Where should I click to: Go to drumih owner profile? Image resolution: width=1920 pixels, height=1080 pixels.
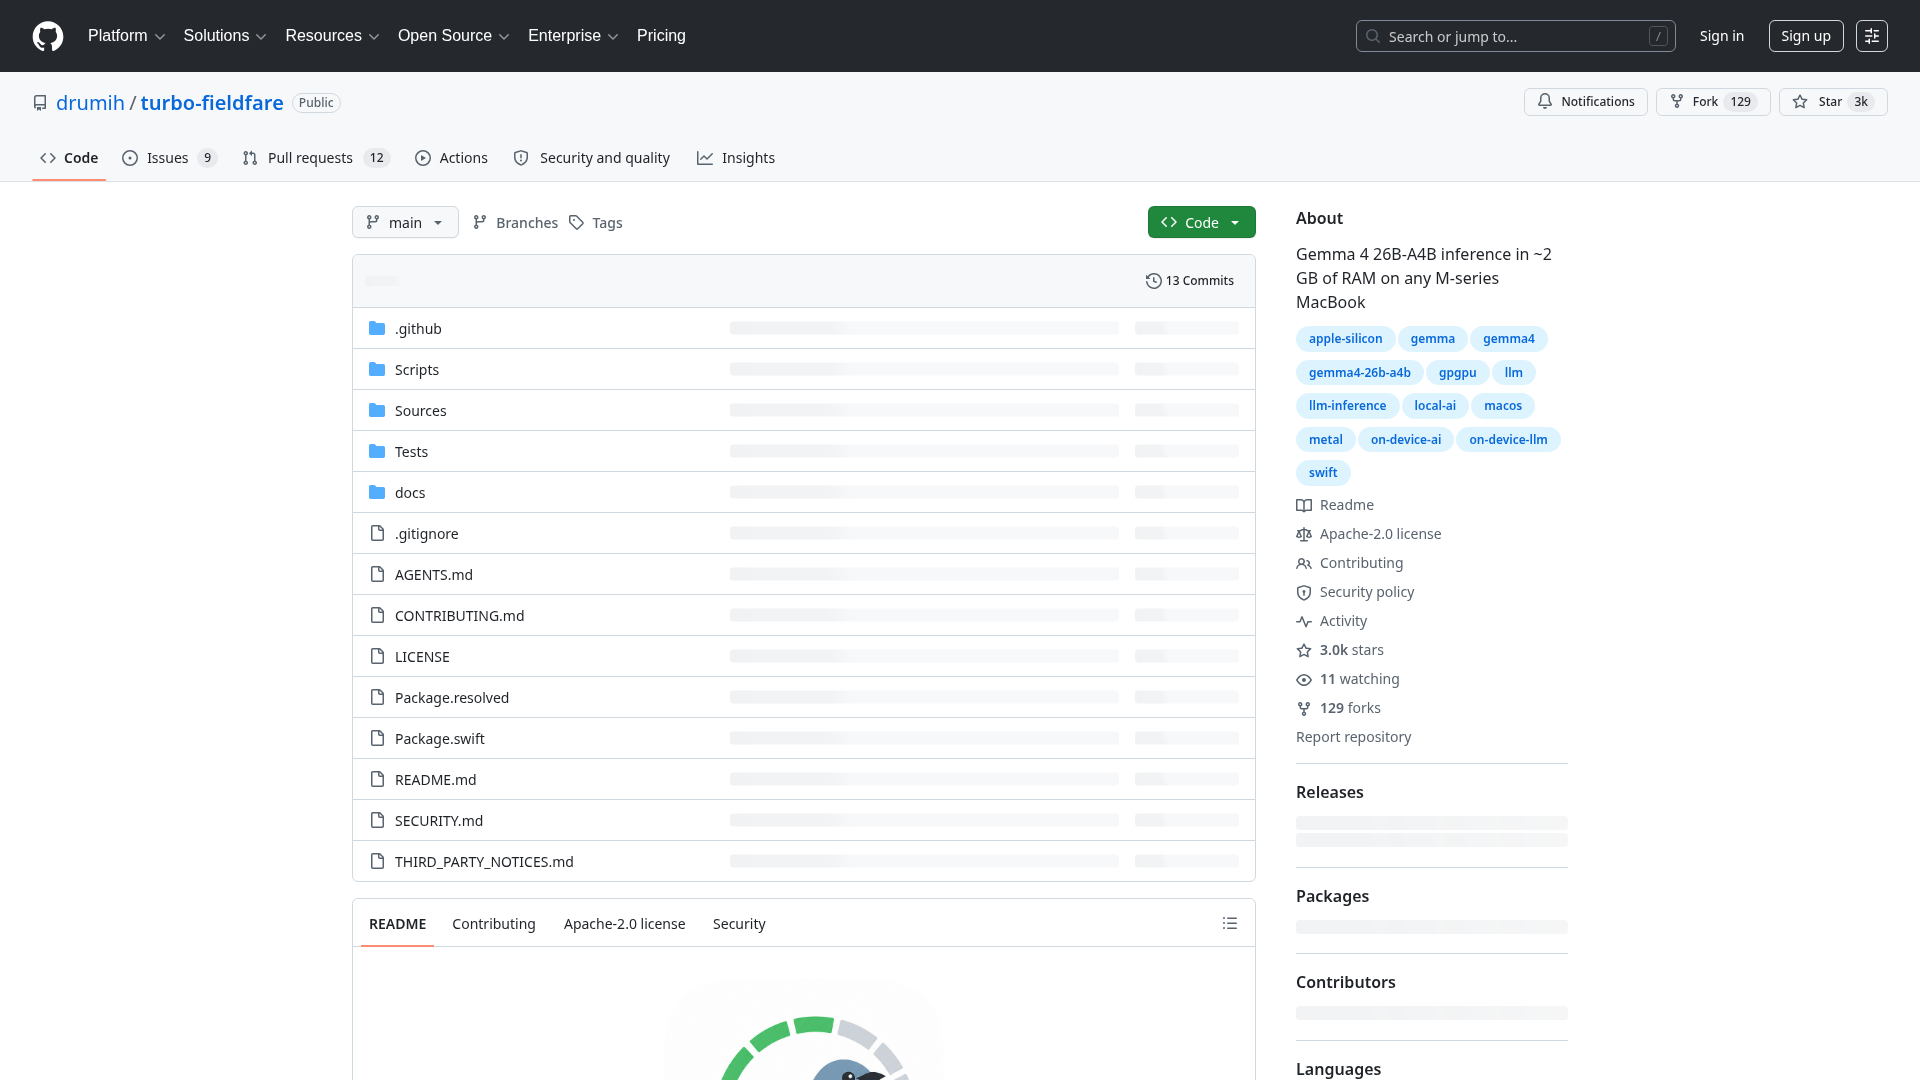(x=90, y=103)
